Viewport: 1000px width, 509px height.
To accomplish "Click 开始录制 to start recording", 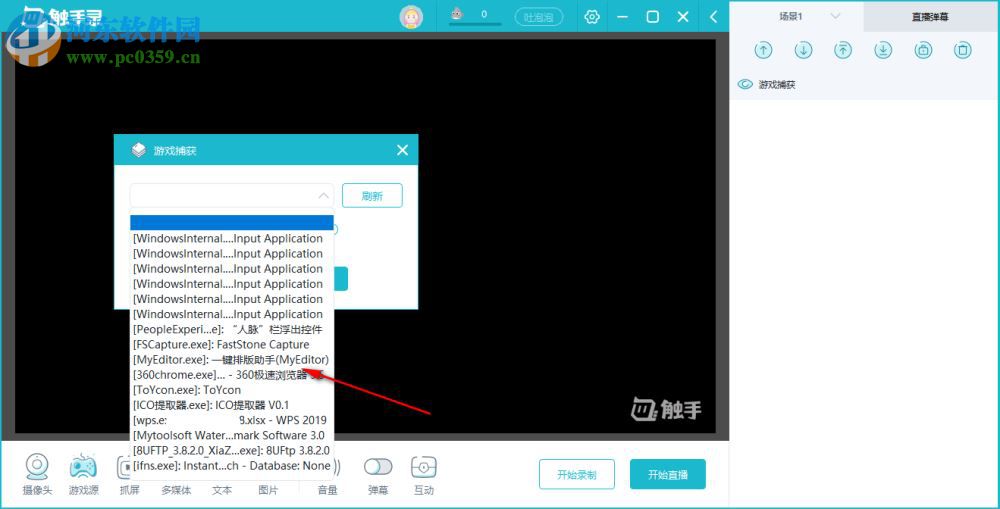I will point(577,475).
